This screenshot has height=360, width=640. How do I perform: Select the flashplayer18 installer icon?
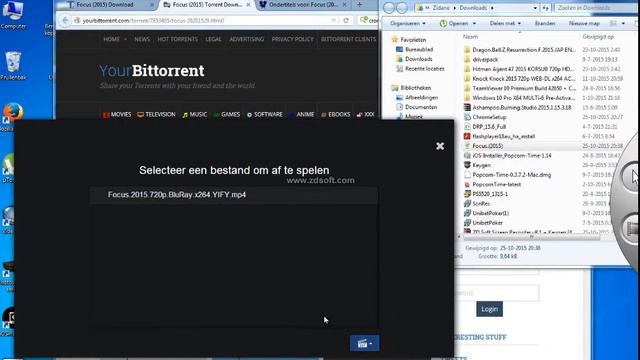pos(467,136)
